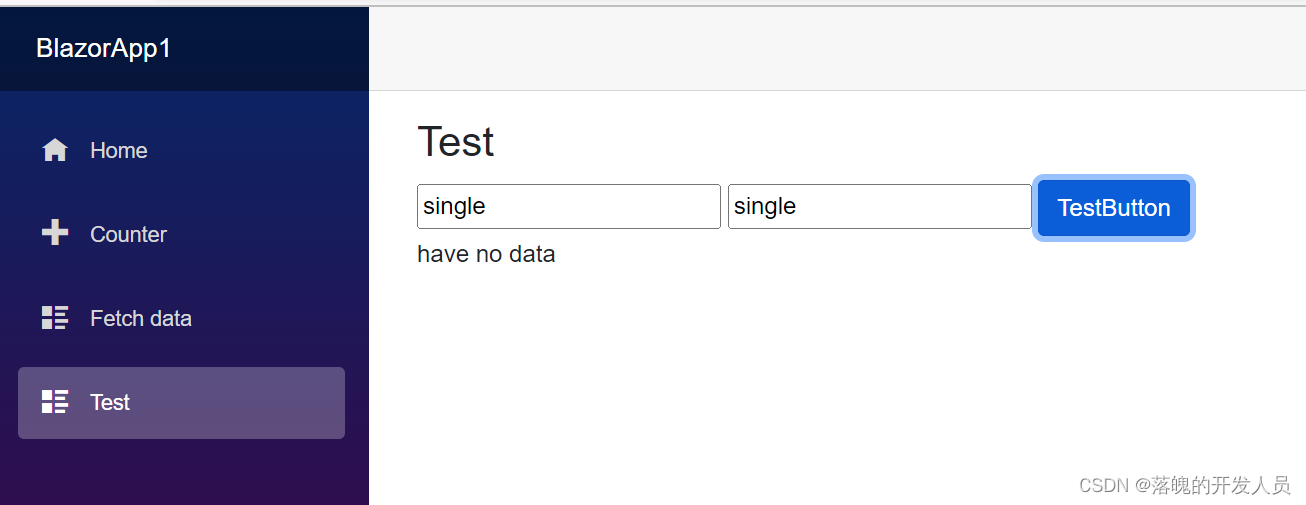Click the CSDN watermark text

(x=1184, y=485)
